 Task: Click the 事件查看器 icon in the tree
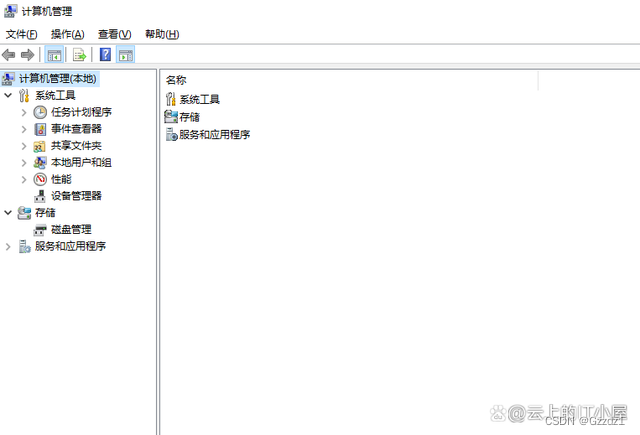[40, 129]
